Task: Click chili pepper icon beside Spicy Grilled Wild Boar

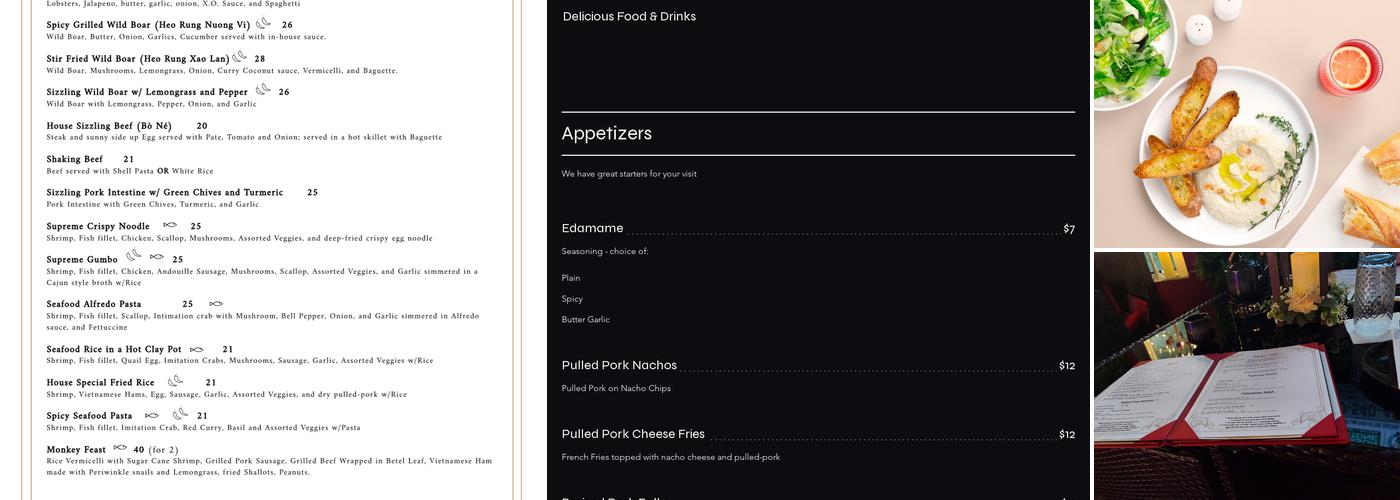Action: (263, 23)
